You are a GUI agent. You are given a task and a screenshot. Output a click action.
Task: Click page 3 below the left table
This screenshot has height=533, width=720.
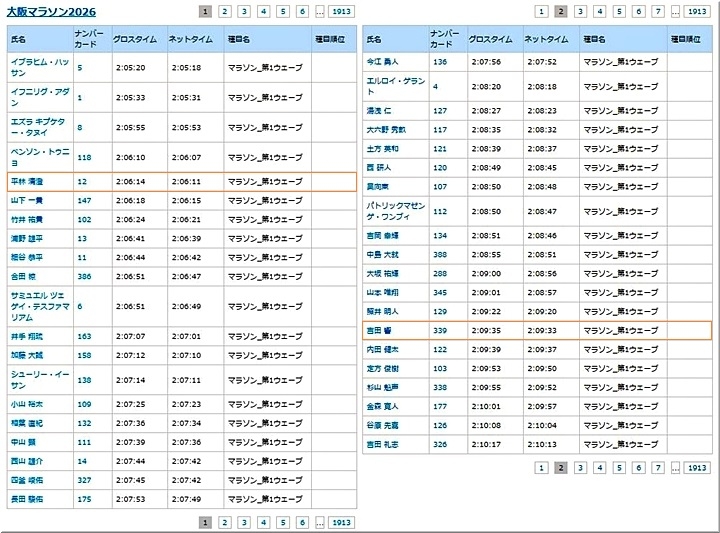[x=243, y=522]
